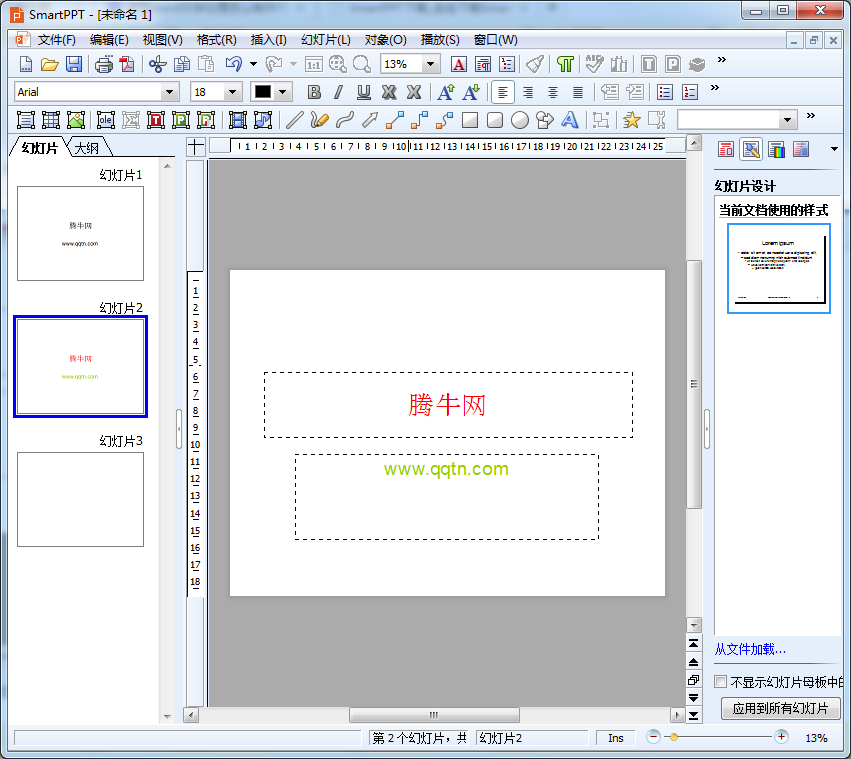Switch to the 大纲 outline tab

coord(87,148)
